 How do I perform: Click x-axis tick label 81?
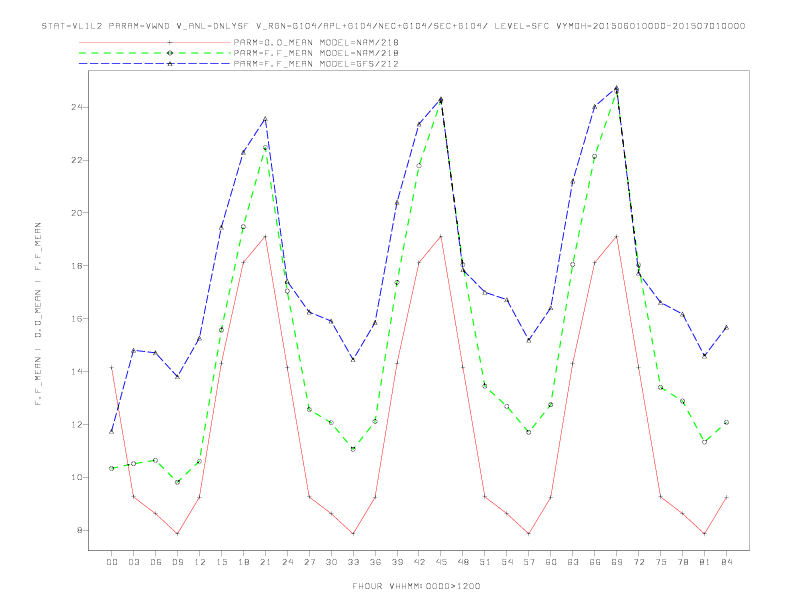point(705,562)
